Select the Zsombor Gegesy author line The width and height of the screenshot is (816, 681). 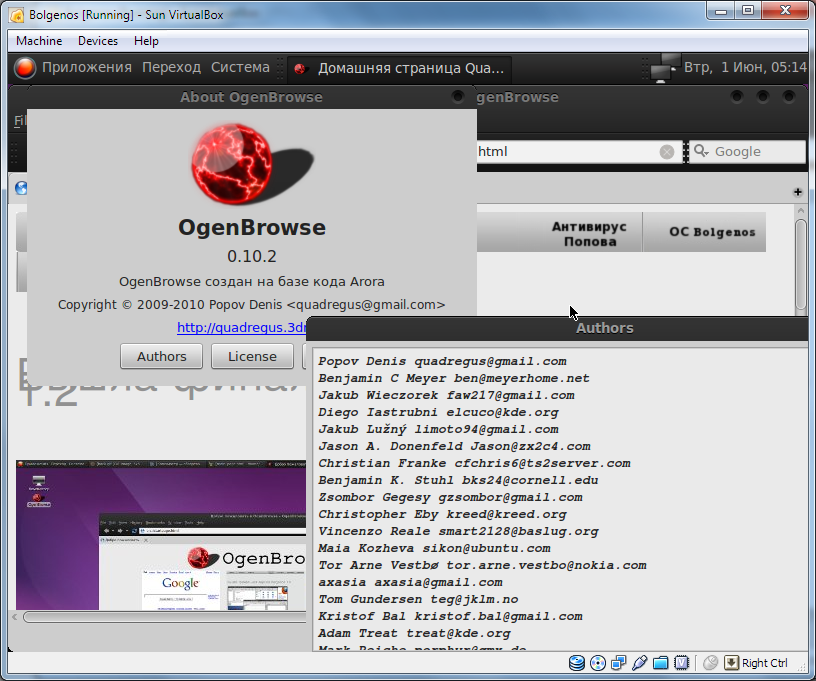pos(450,497)
